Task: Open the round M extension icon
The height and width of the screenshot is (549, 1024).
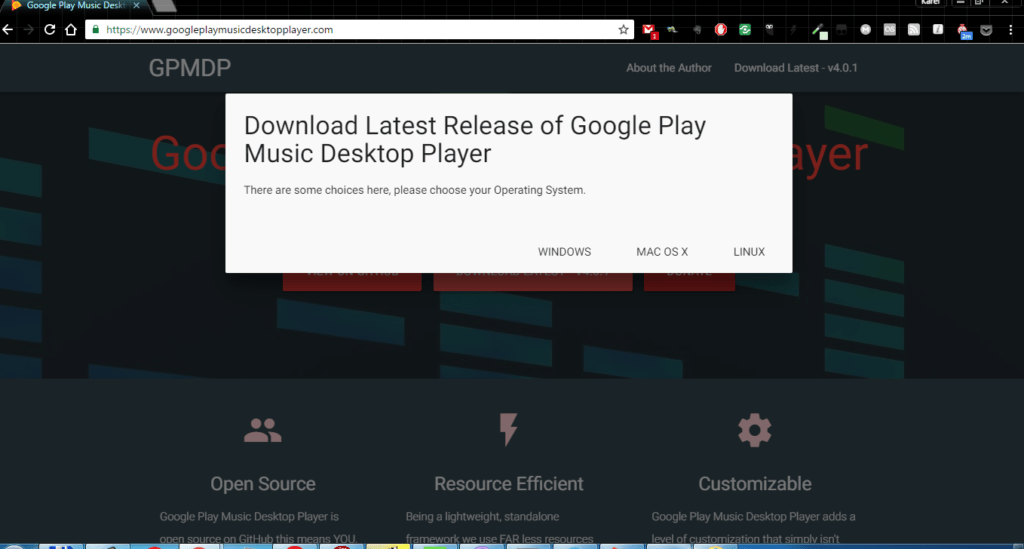Action: 865,29
